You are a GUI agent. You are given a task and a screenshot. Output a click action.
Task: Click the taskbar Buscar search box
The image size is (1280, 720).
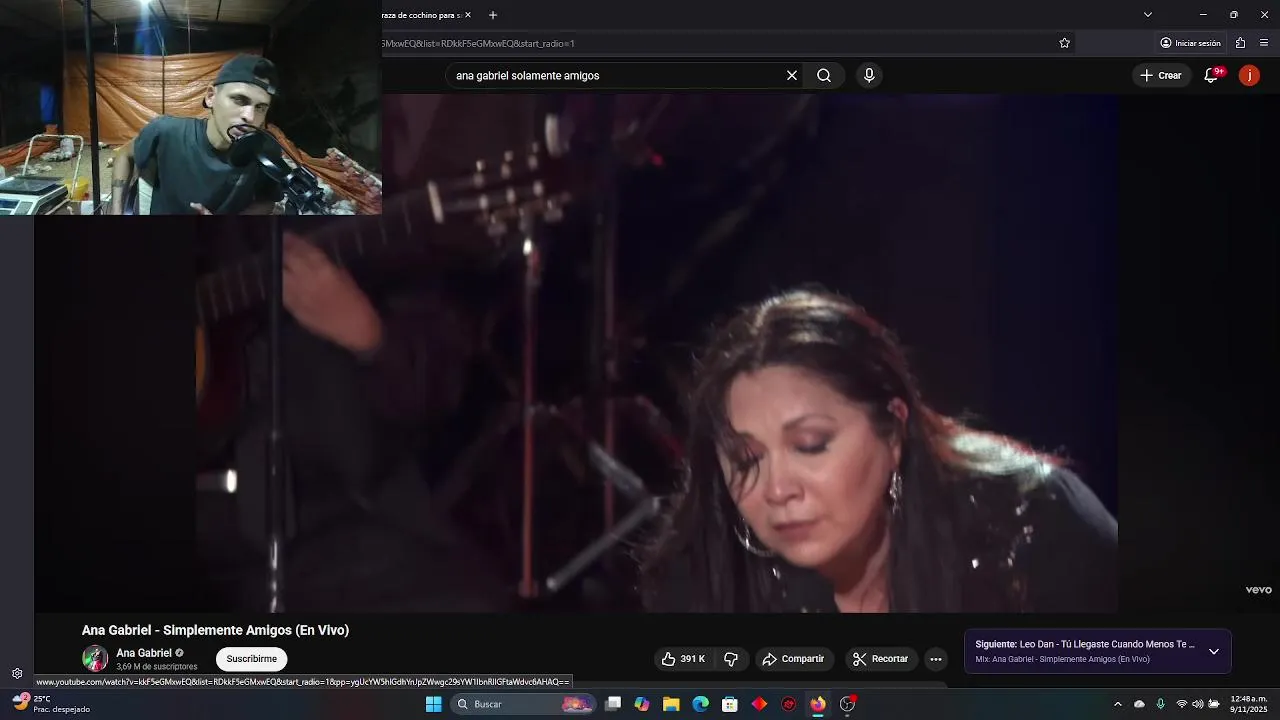(x=523, y=704)
